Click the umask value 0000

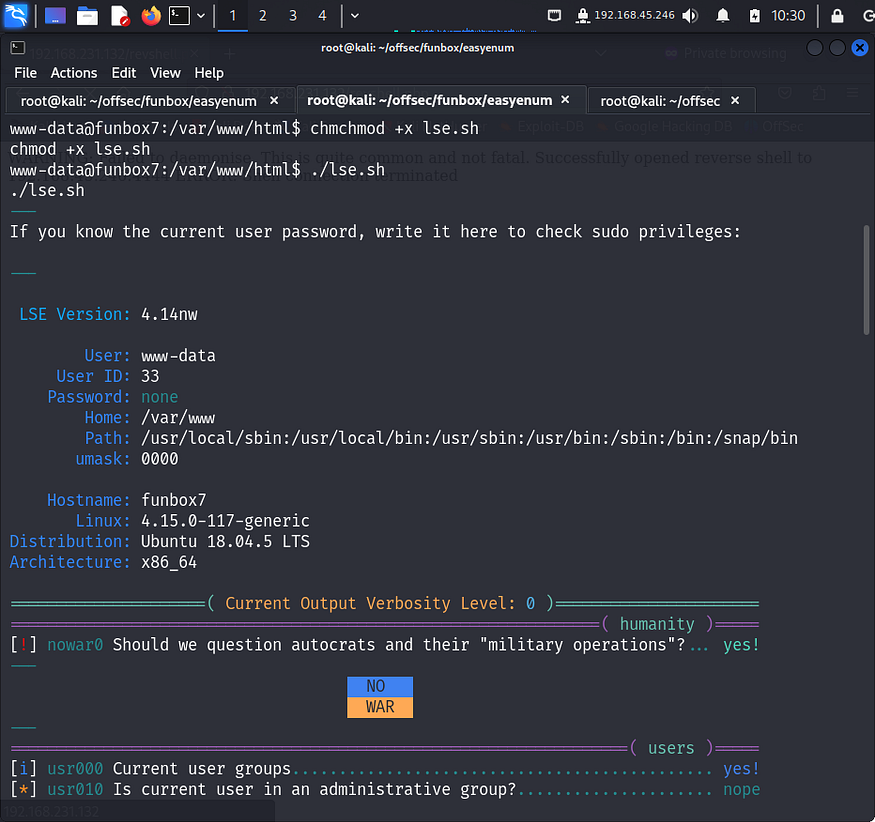160,459
